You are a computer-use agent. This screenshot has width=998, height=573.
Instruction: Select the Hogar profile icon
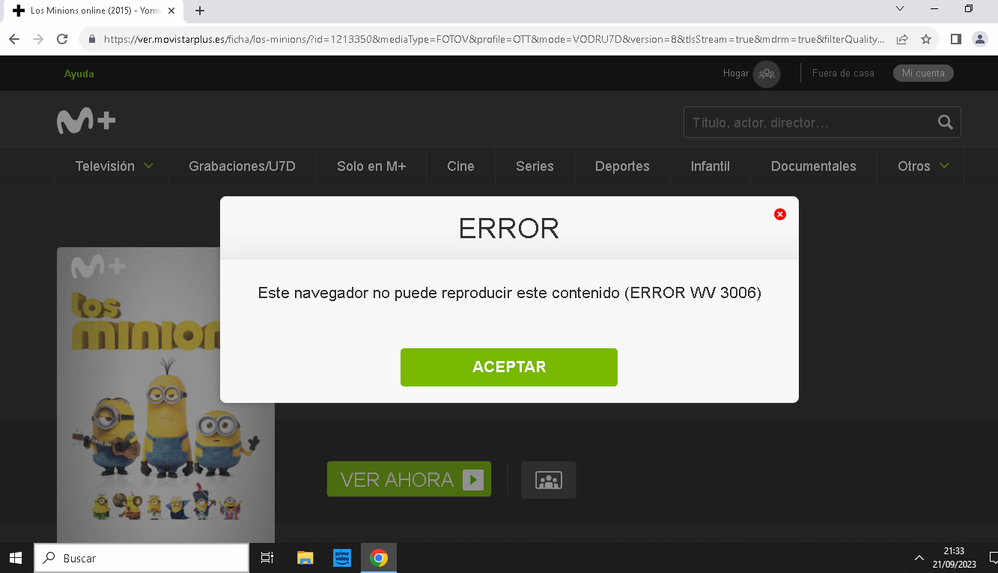pos(766,74)
